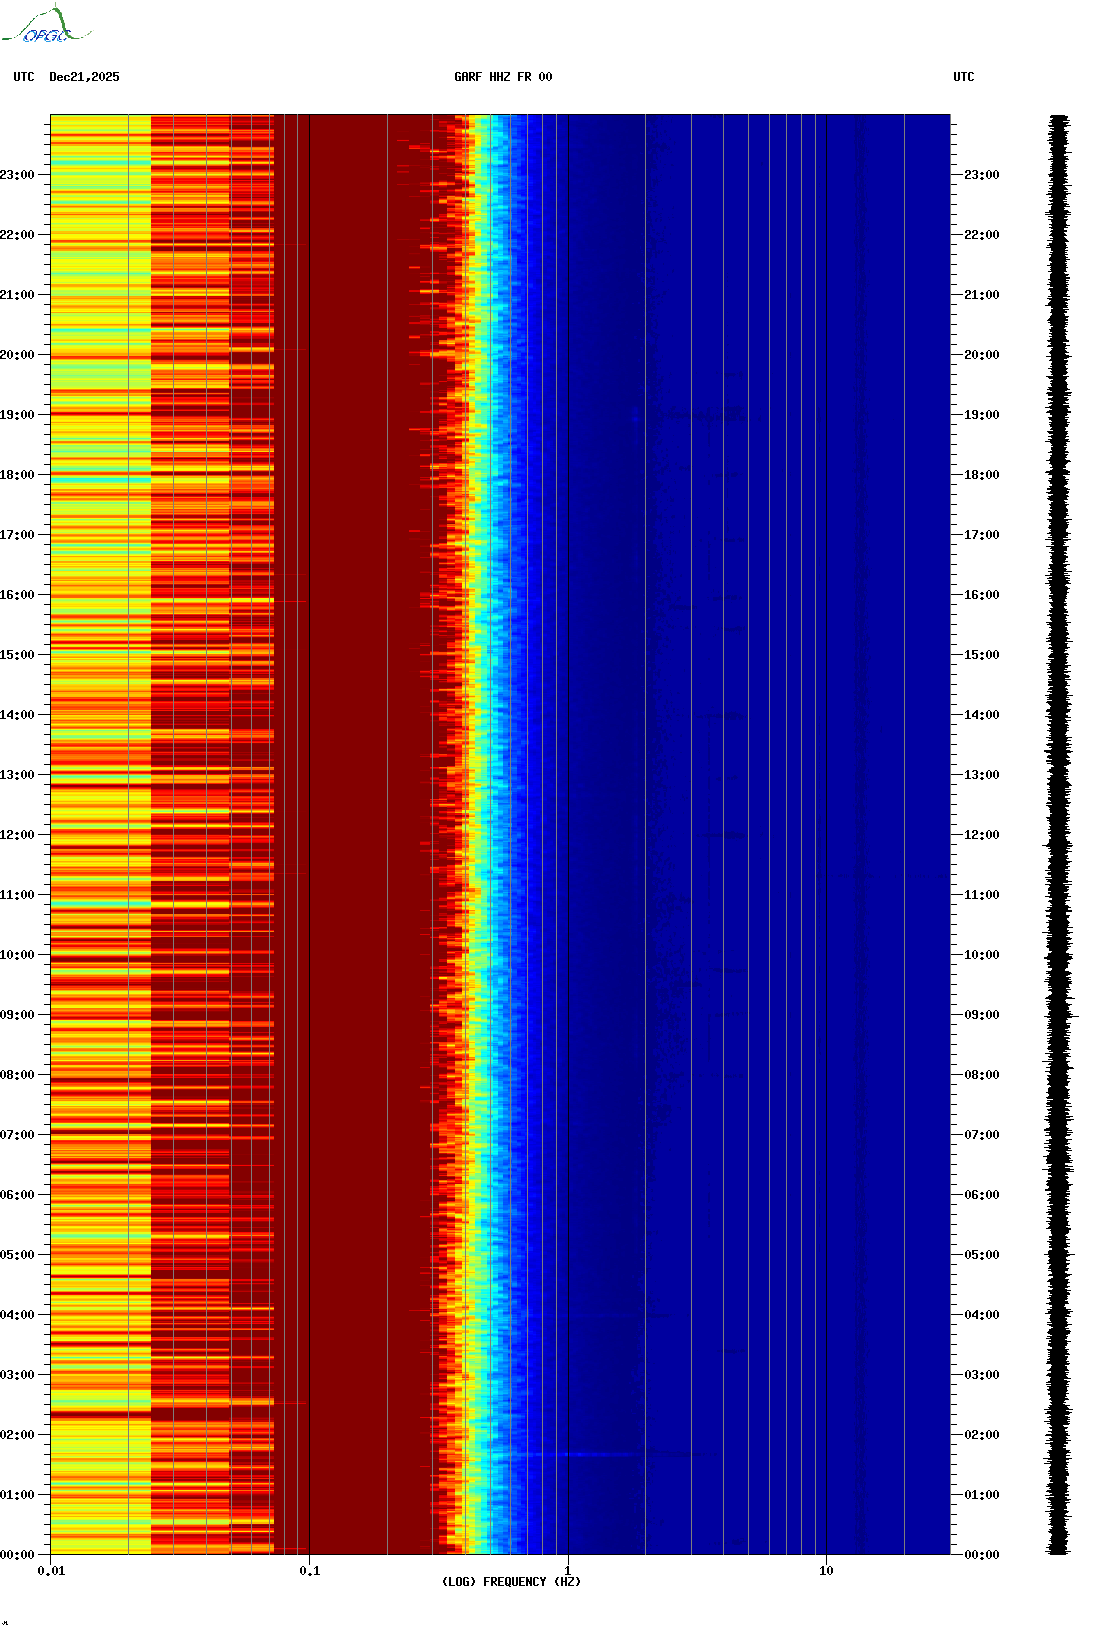
Task: Click the 0.01 frequency axis label
Action: (x=51, y=1571)
